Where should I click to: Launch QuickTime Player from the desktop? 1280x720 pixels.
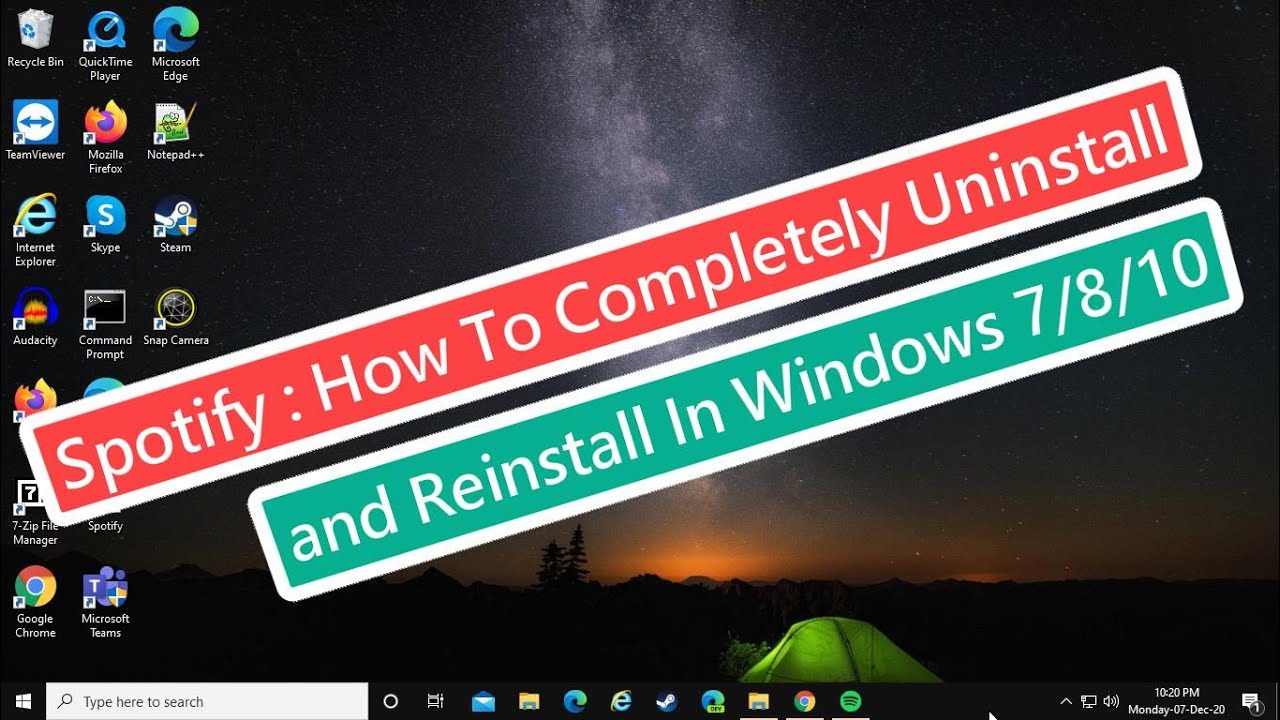tap(105, 46)
